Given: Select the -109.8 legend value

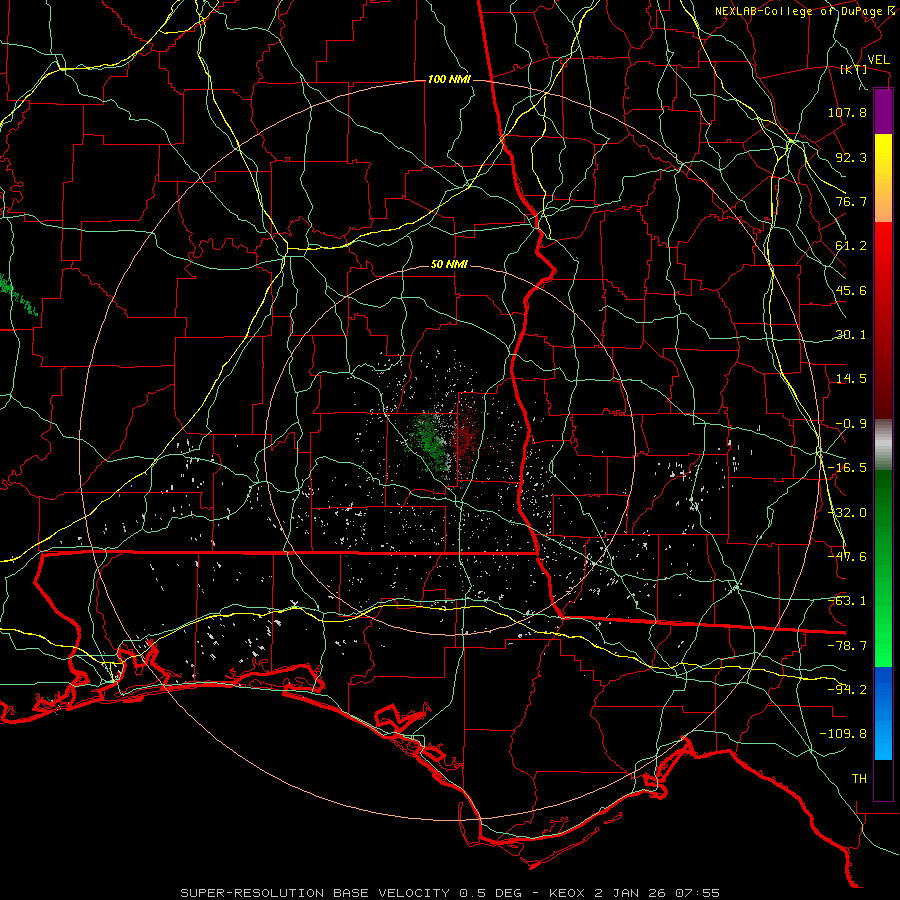Looking at the screenshot, I should coord(843,734).
